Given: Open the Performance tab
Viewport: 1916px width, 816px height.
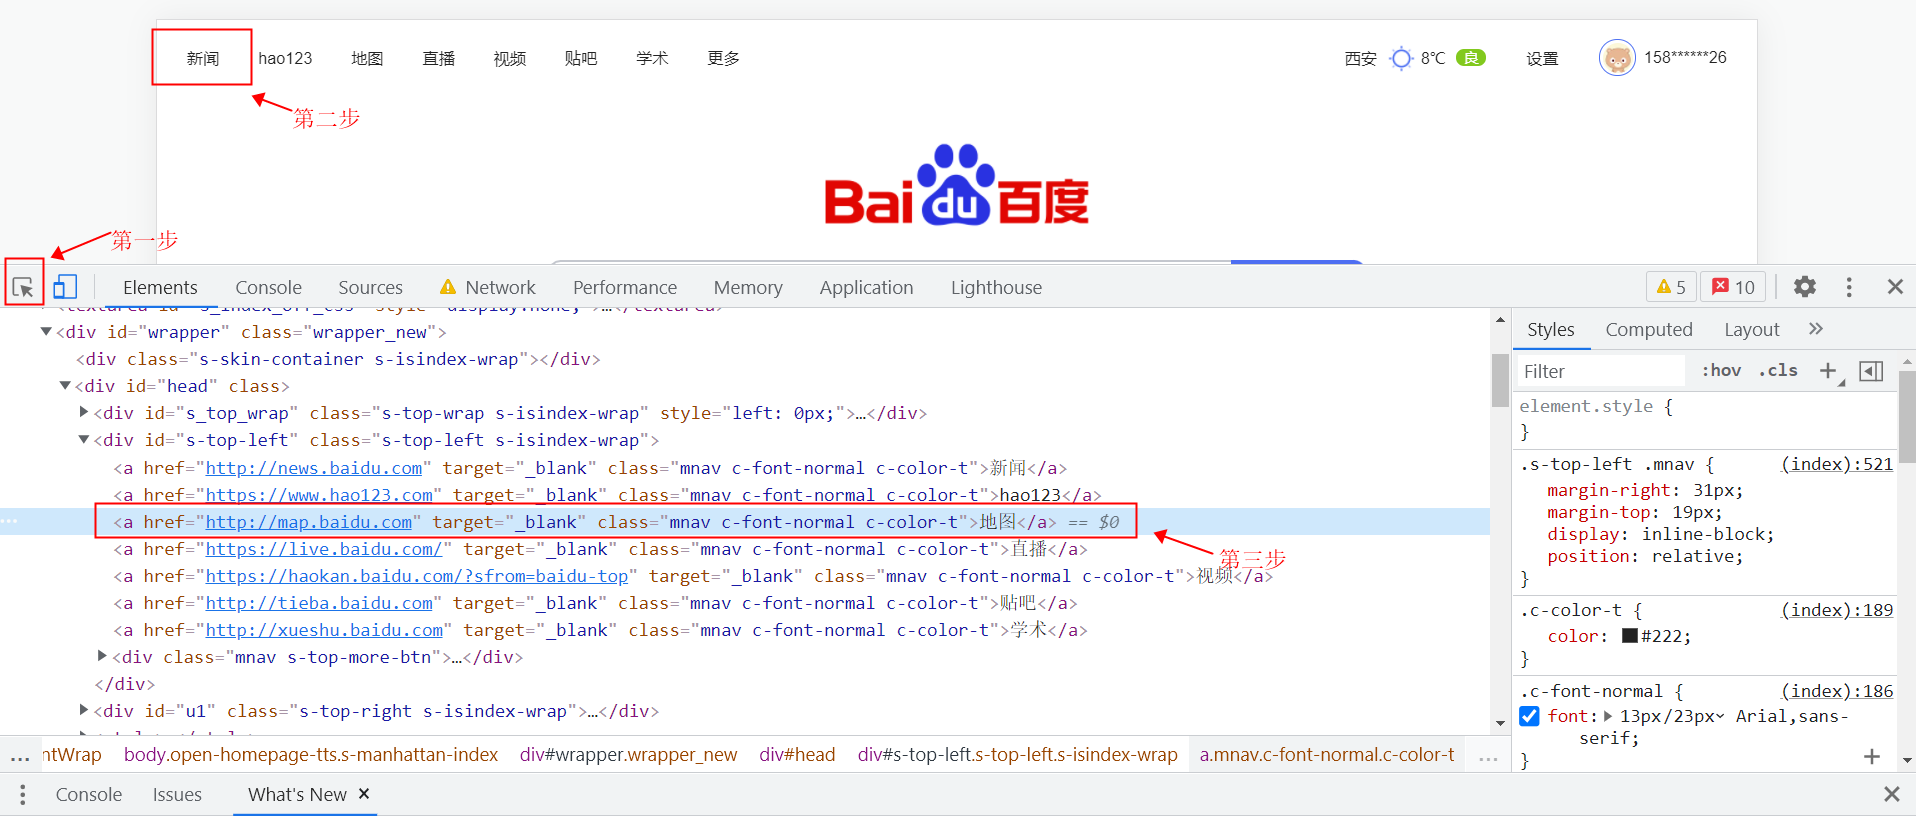Looking at the screenshot, I should coord(625,287).
